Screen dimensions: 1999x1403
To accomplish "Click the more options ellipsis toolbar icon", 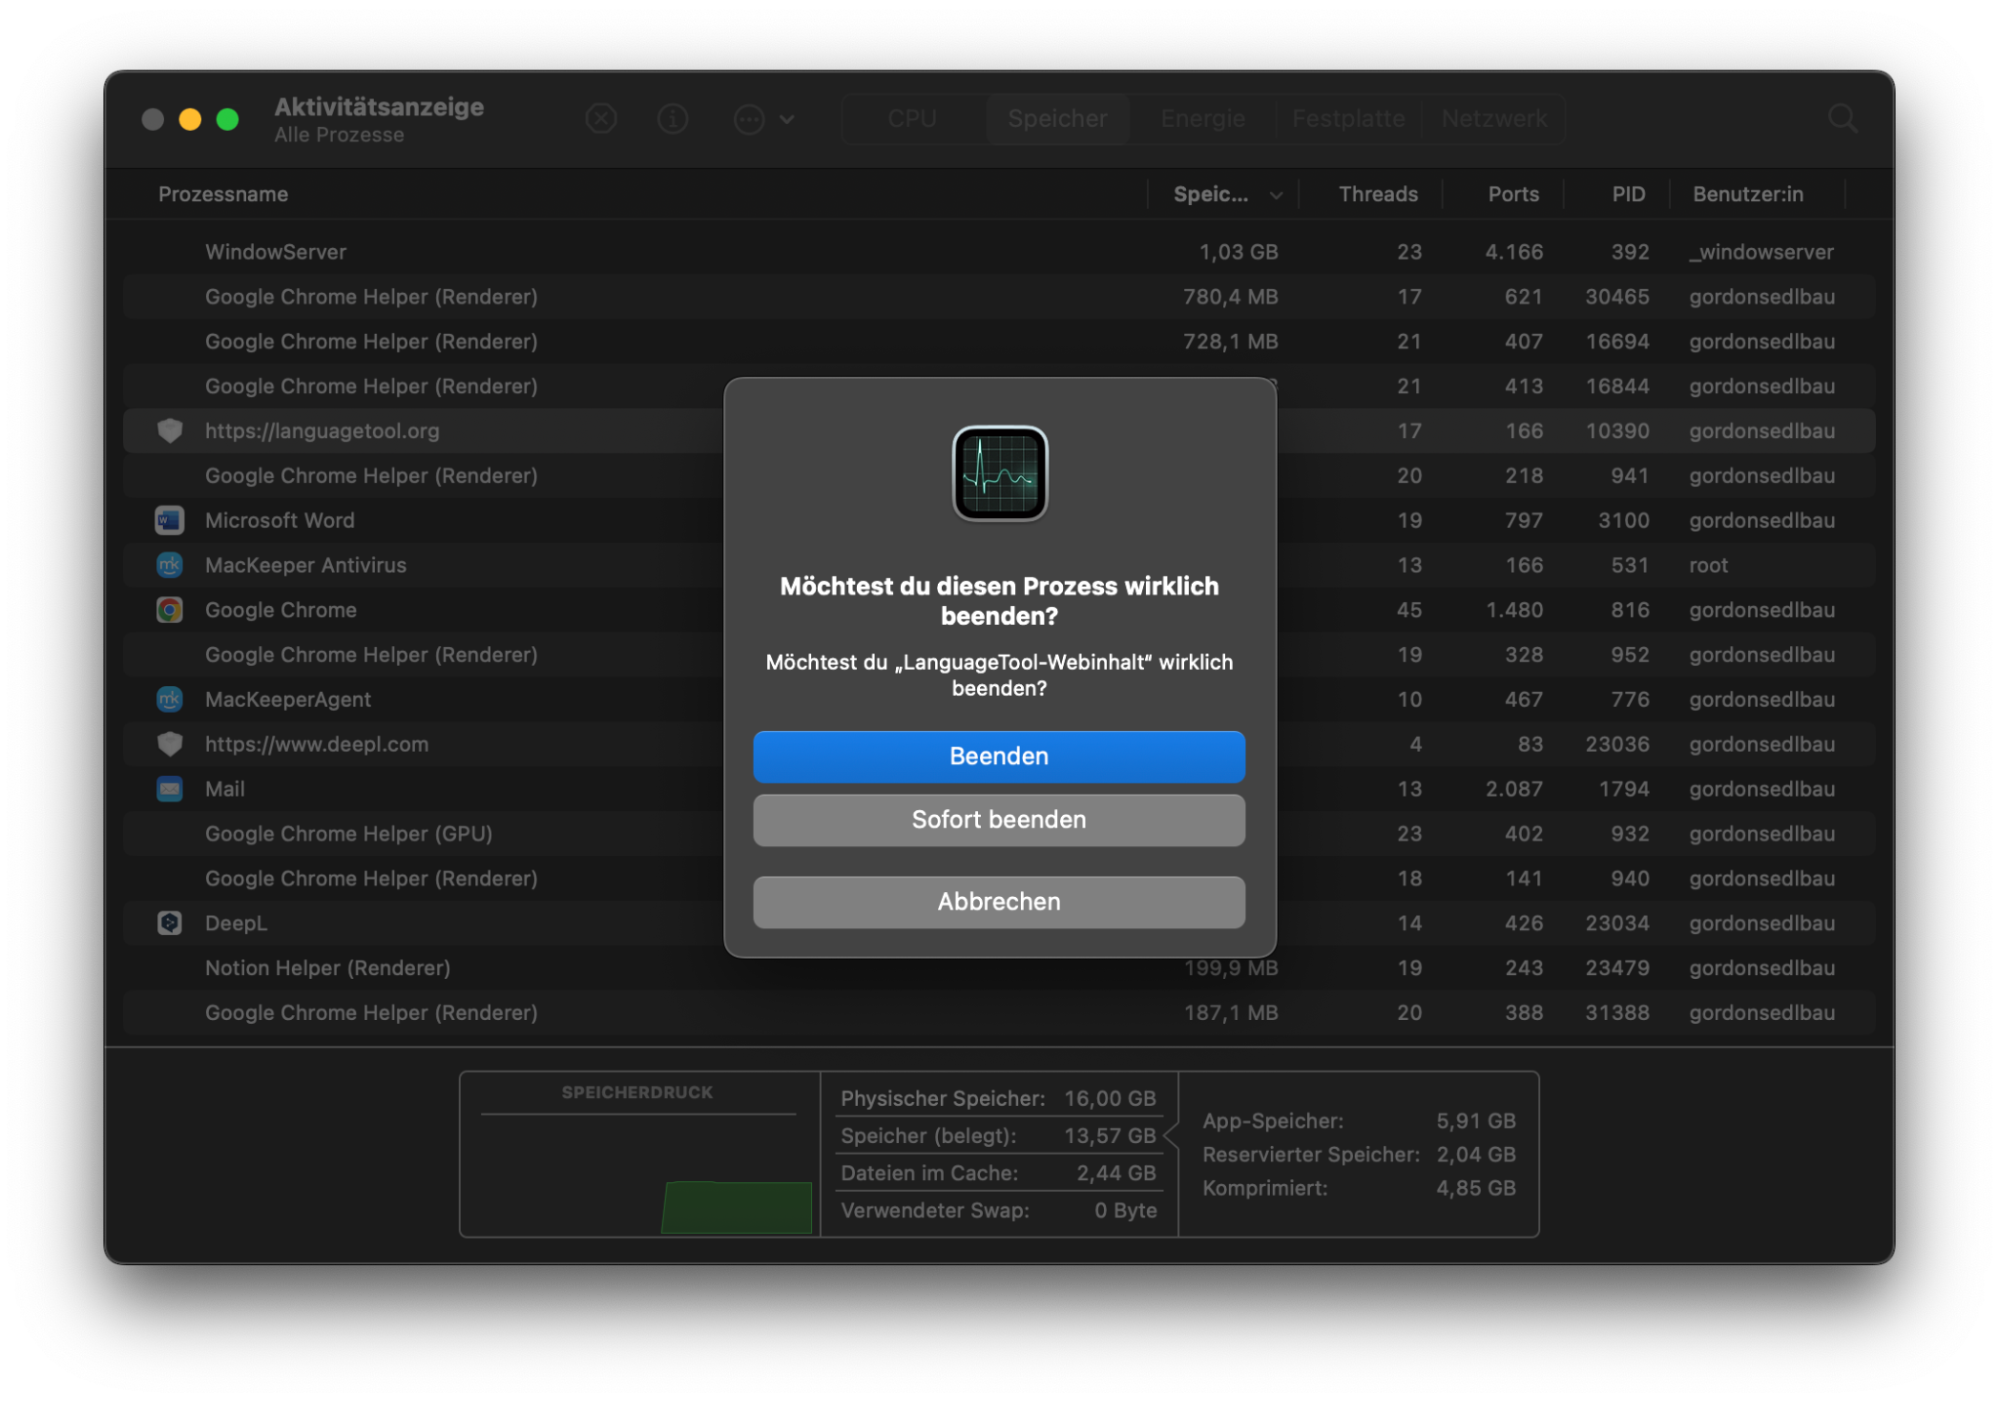I will tap(748, 118).
